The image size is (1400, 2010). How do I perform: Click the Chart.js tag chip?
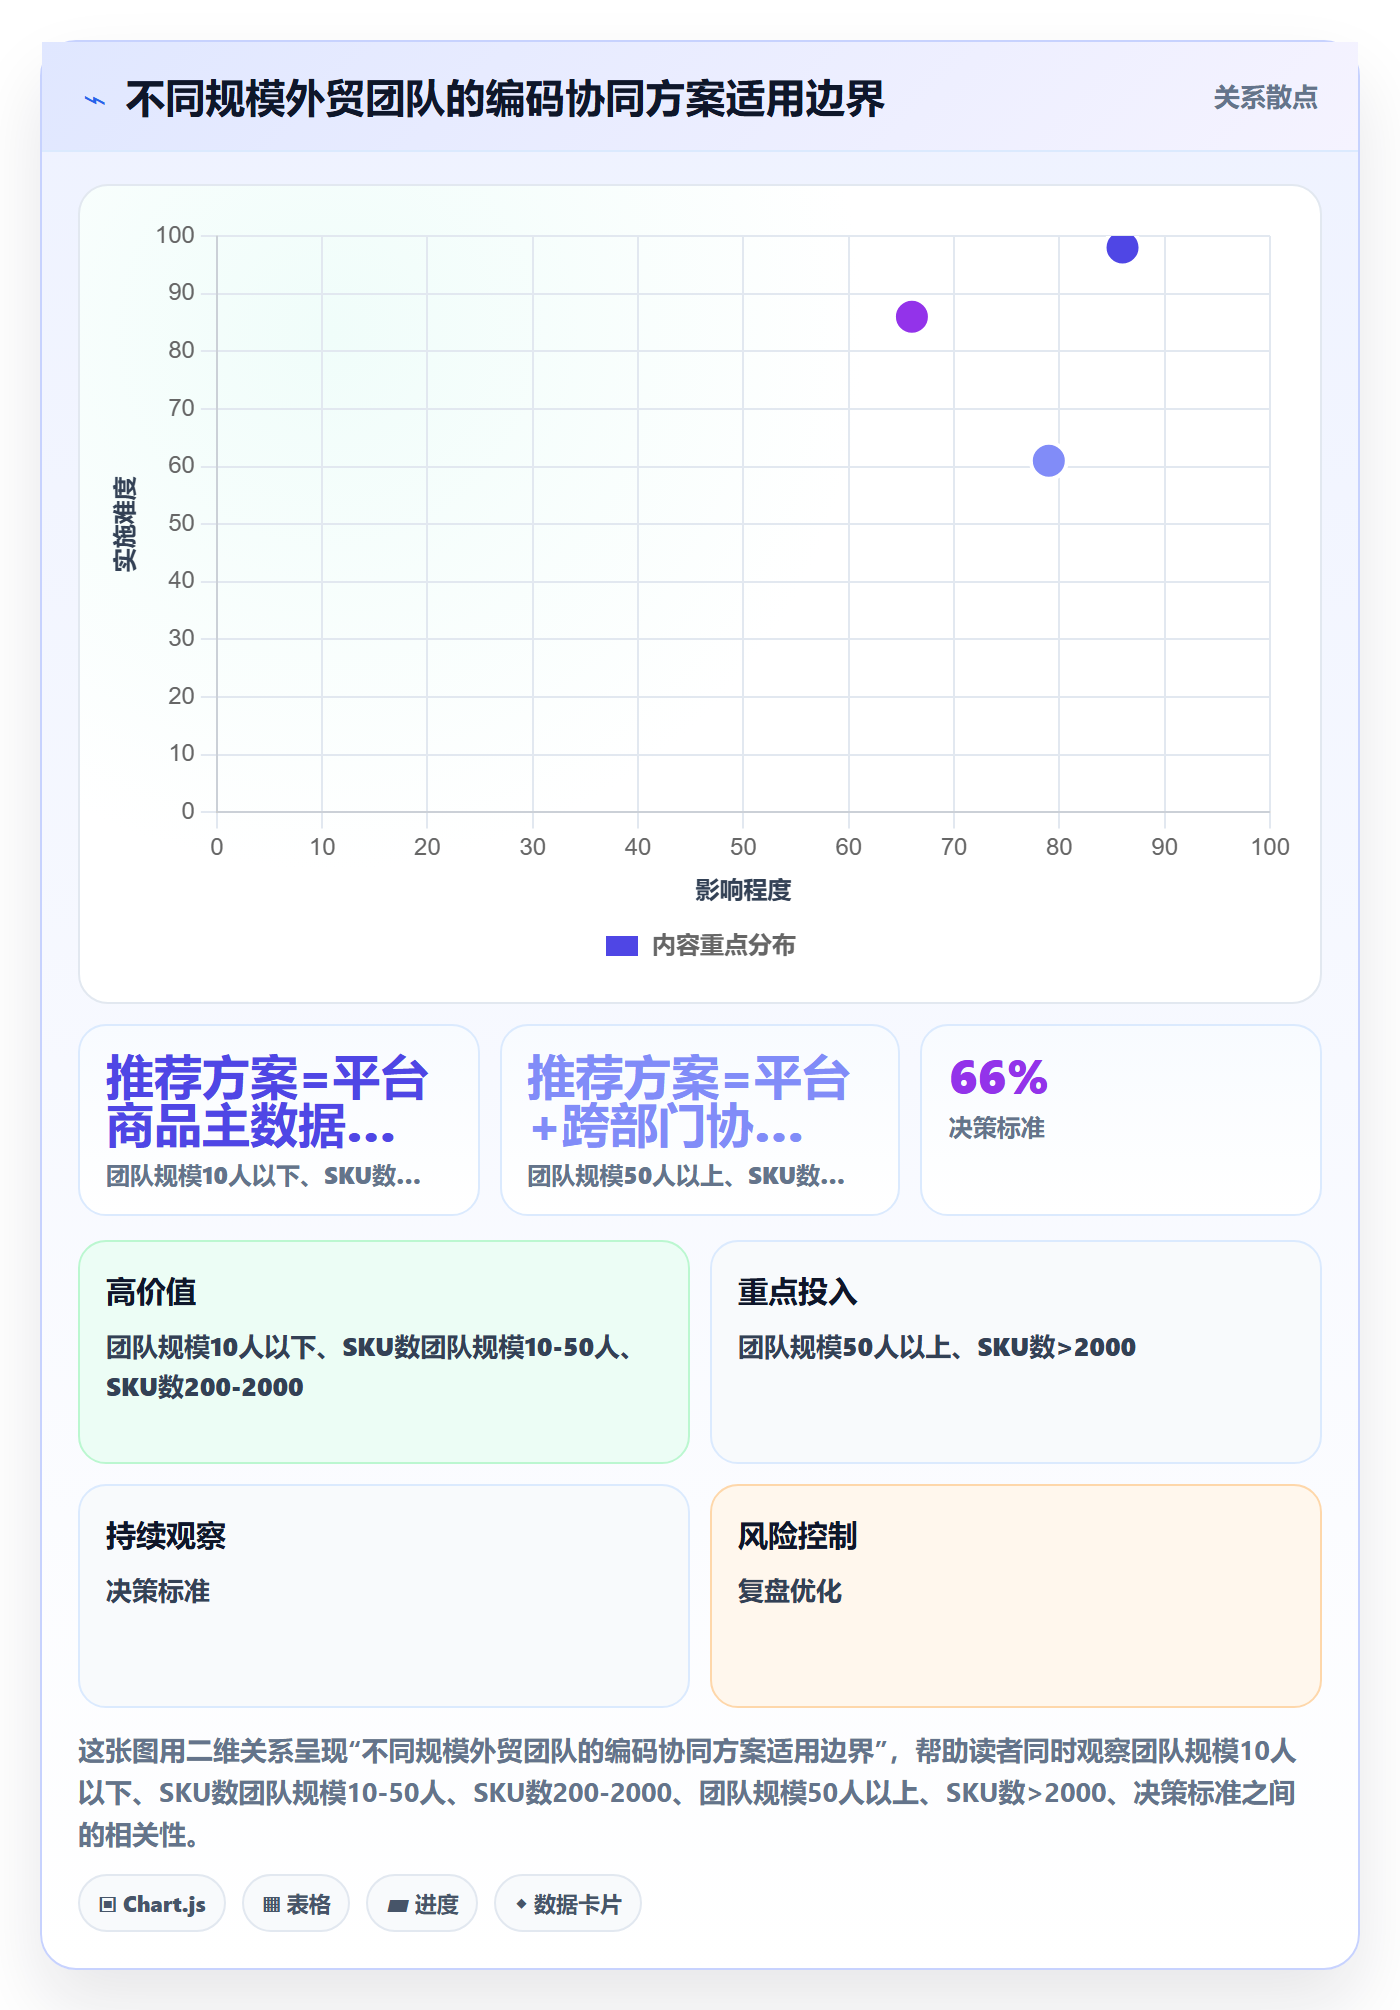click(x=152, y=1904)
